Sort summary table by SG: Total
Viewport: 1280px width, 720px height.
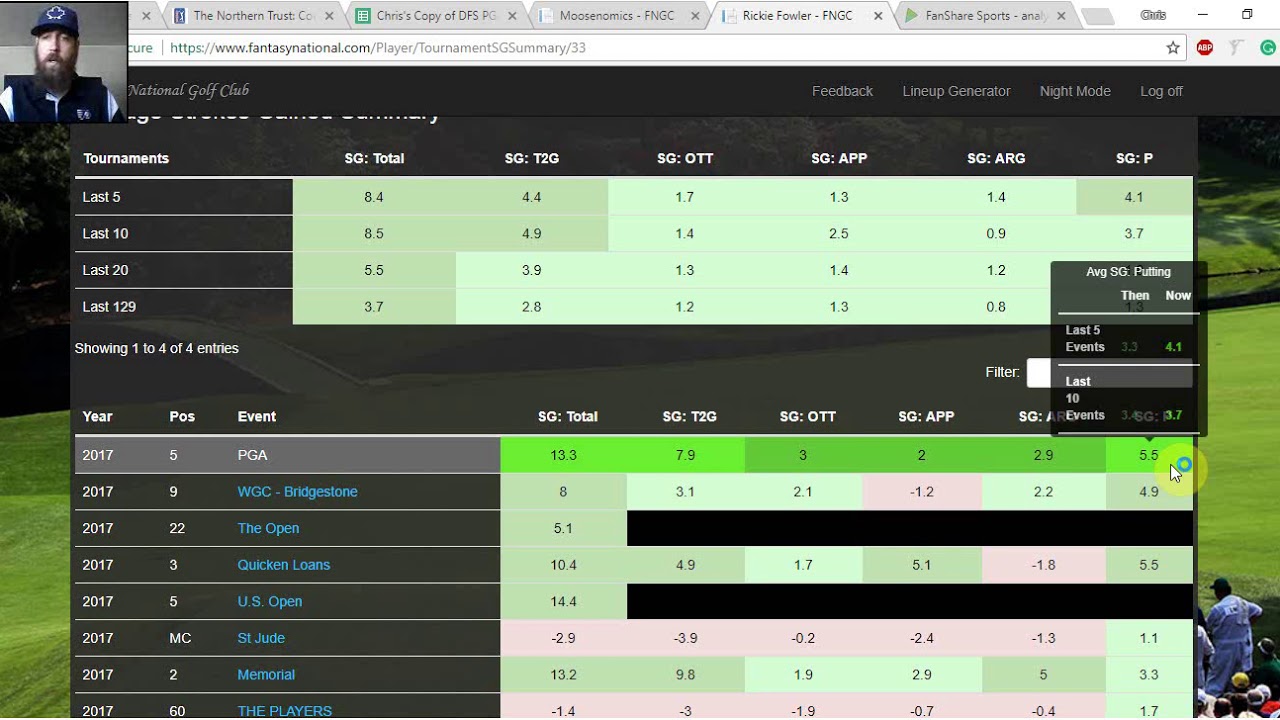click(x=374, y=158)
